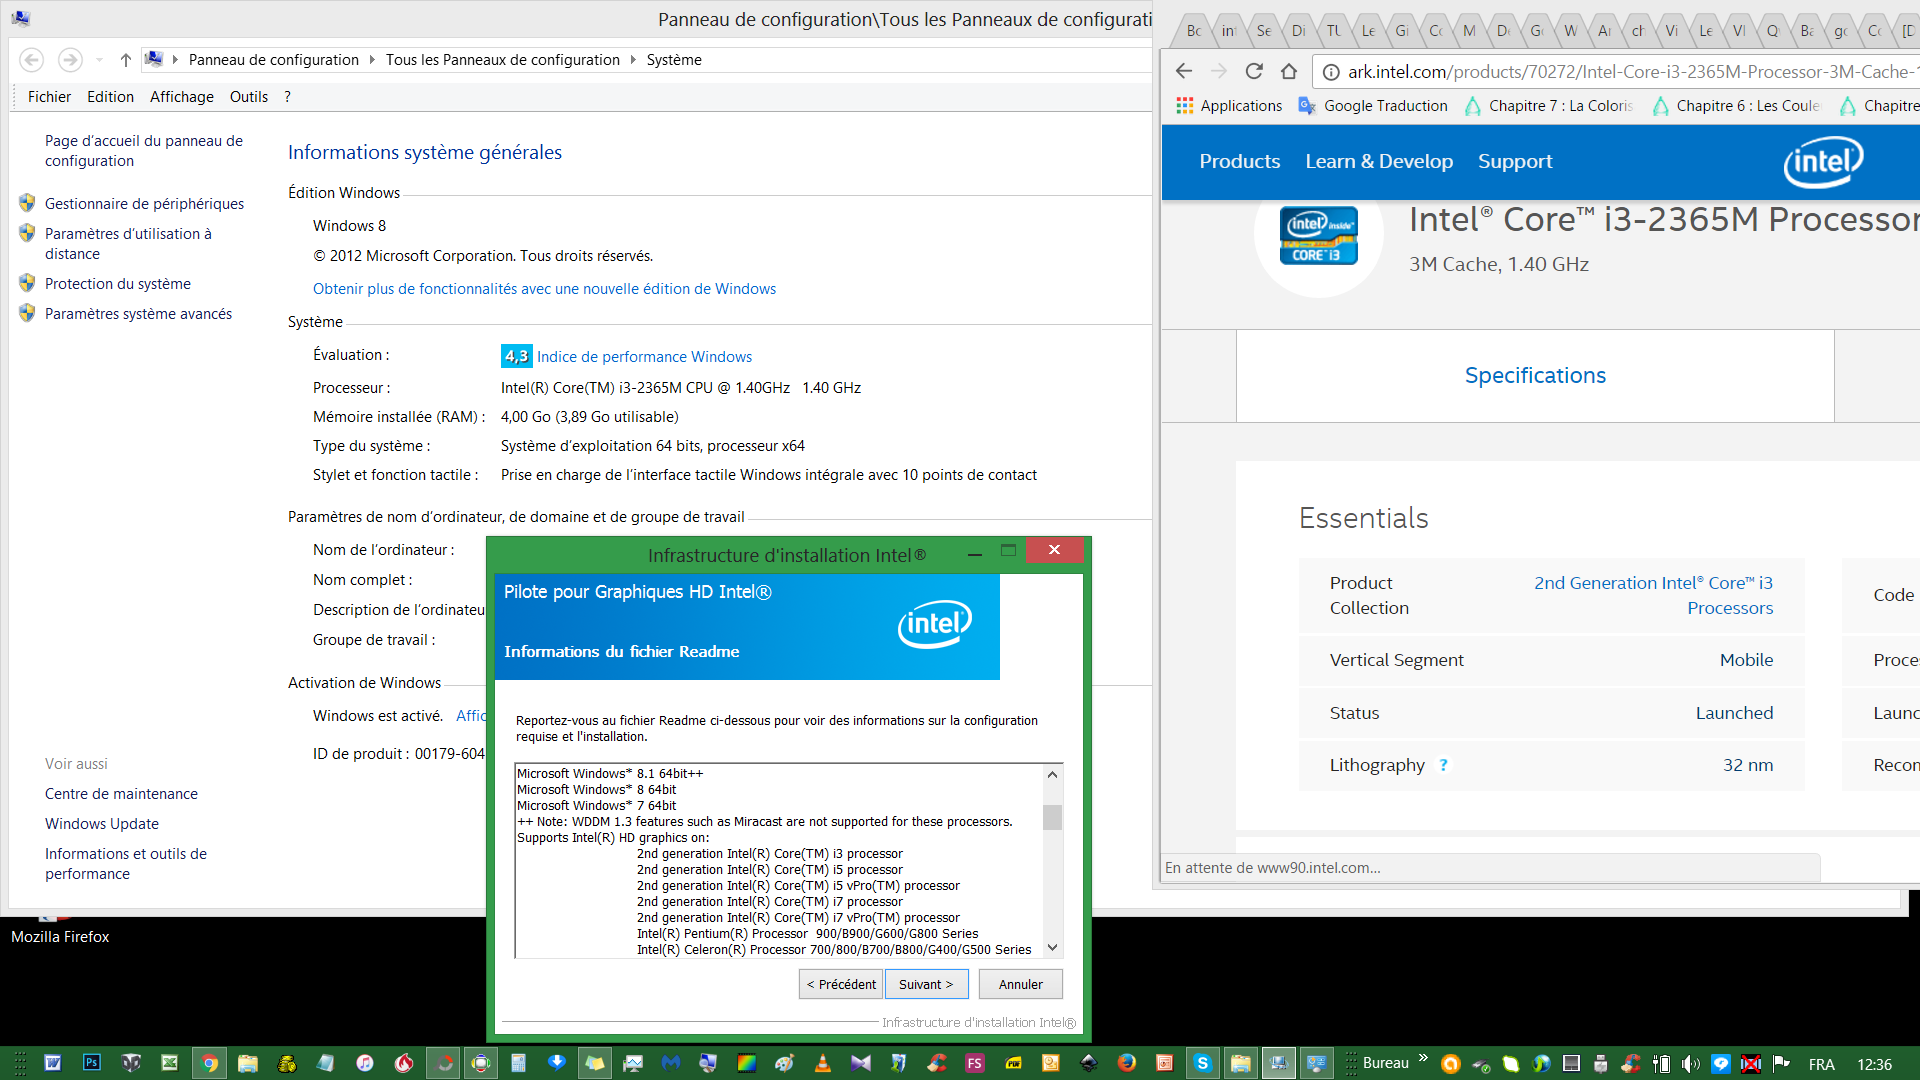Reload the Intel ARK page

point(1254,71)
